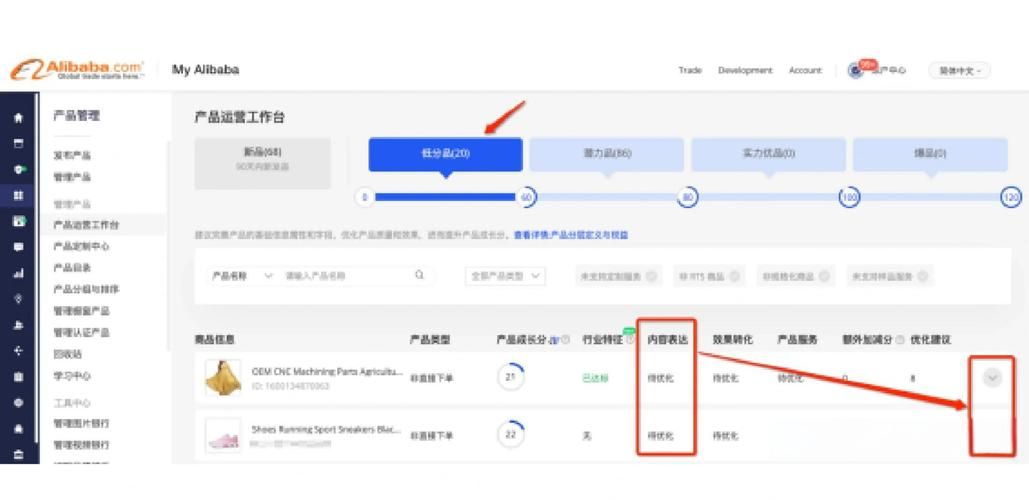Open 管理视频银行 in the sidebar
1029x500 pixels.
click(81, 445)
